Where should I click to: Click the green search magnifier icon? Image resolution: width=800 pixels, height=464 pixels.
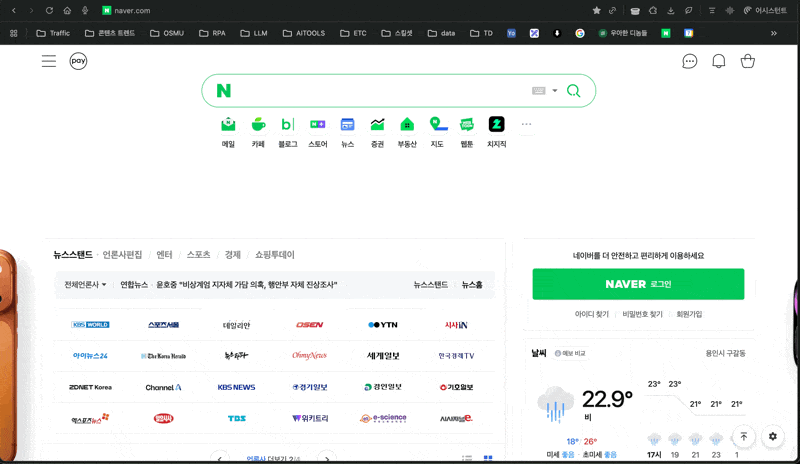[x=573, y=91]
